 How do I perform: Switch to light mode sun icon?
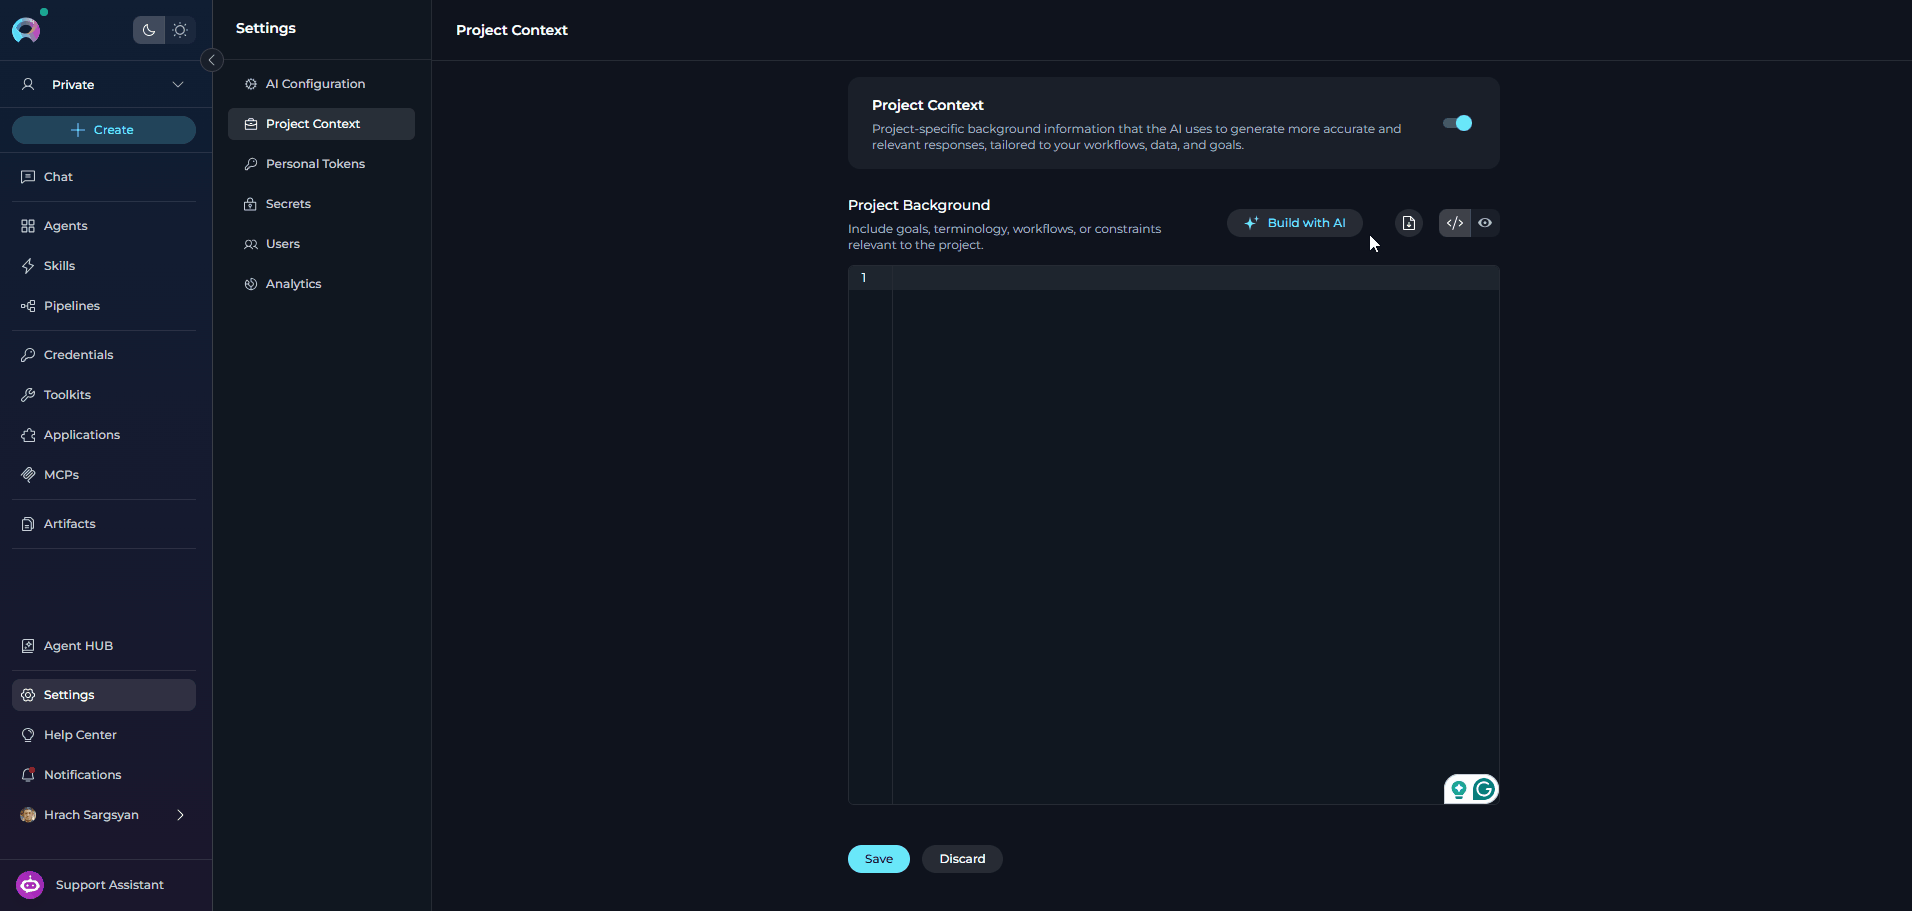(x=180, y=30)
